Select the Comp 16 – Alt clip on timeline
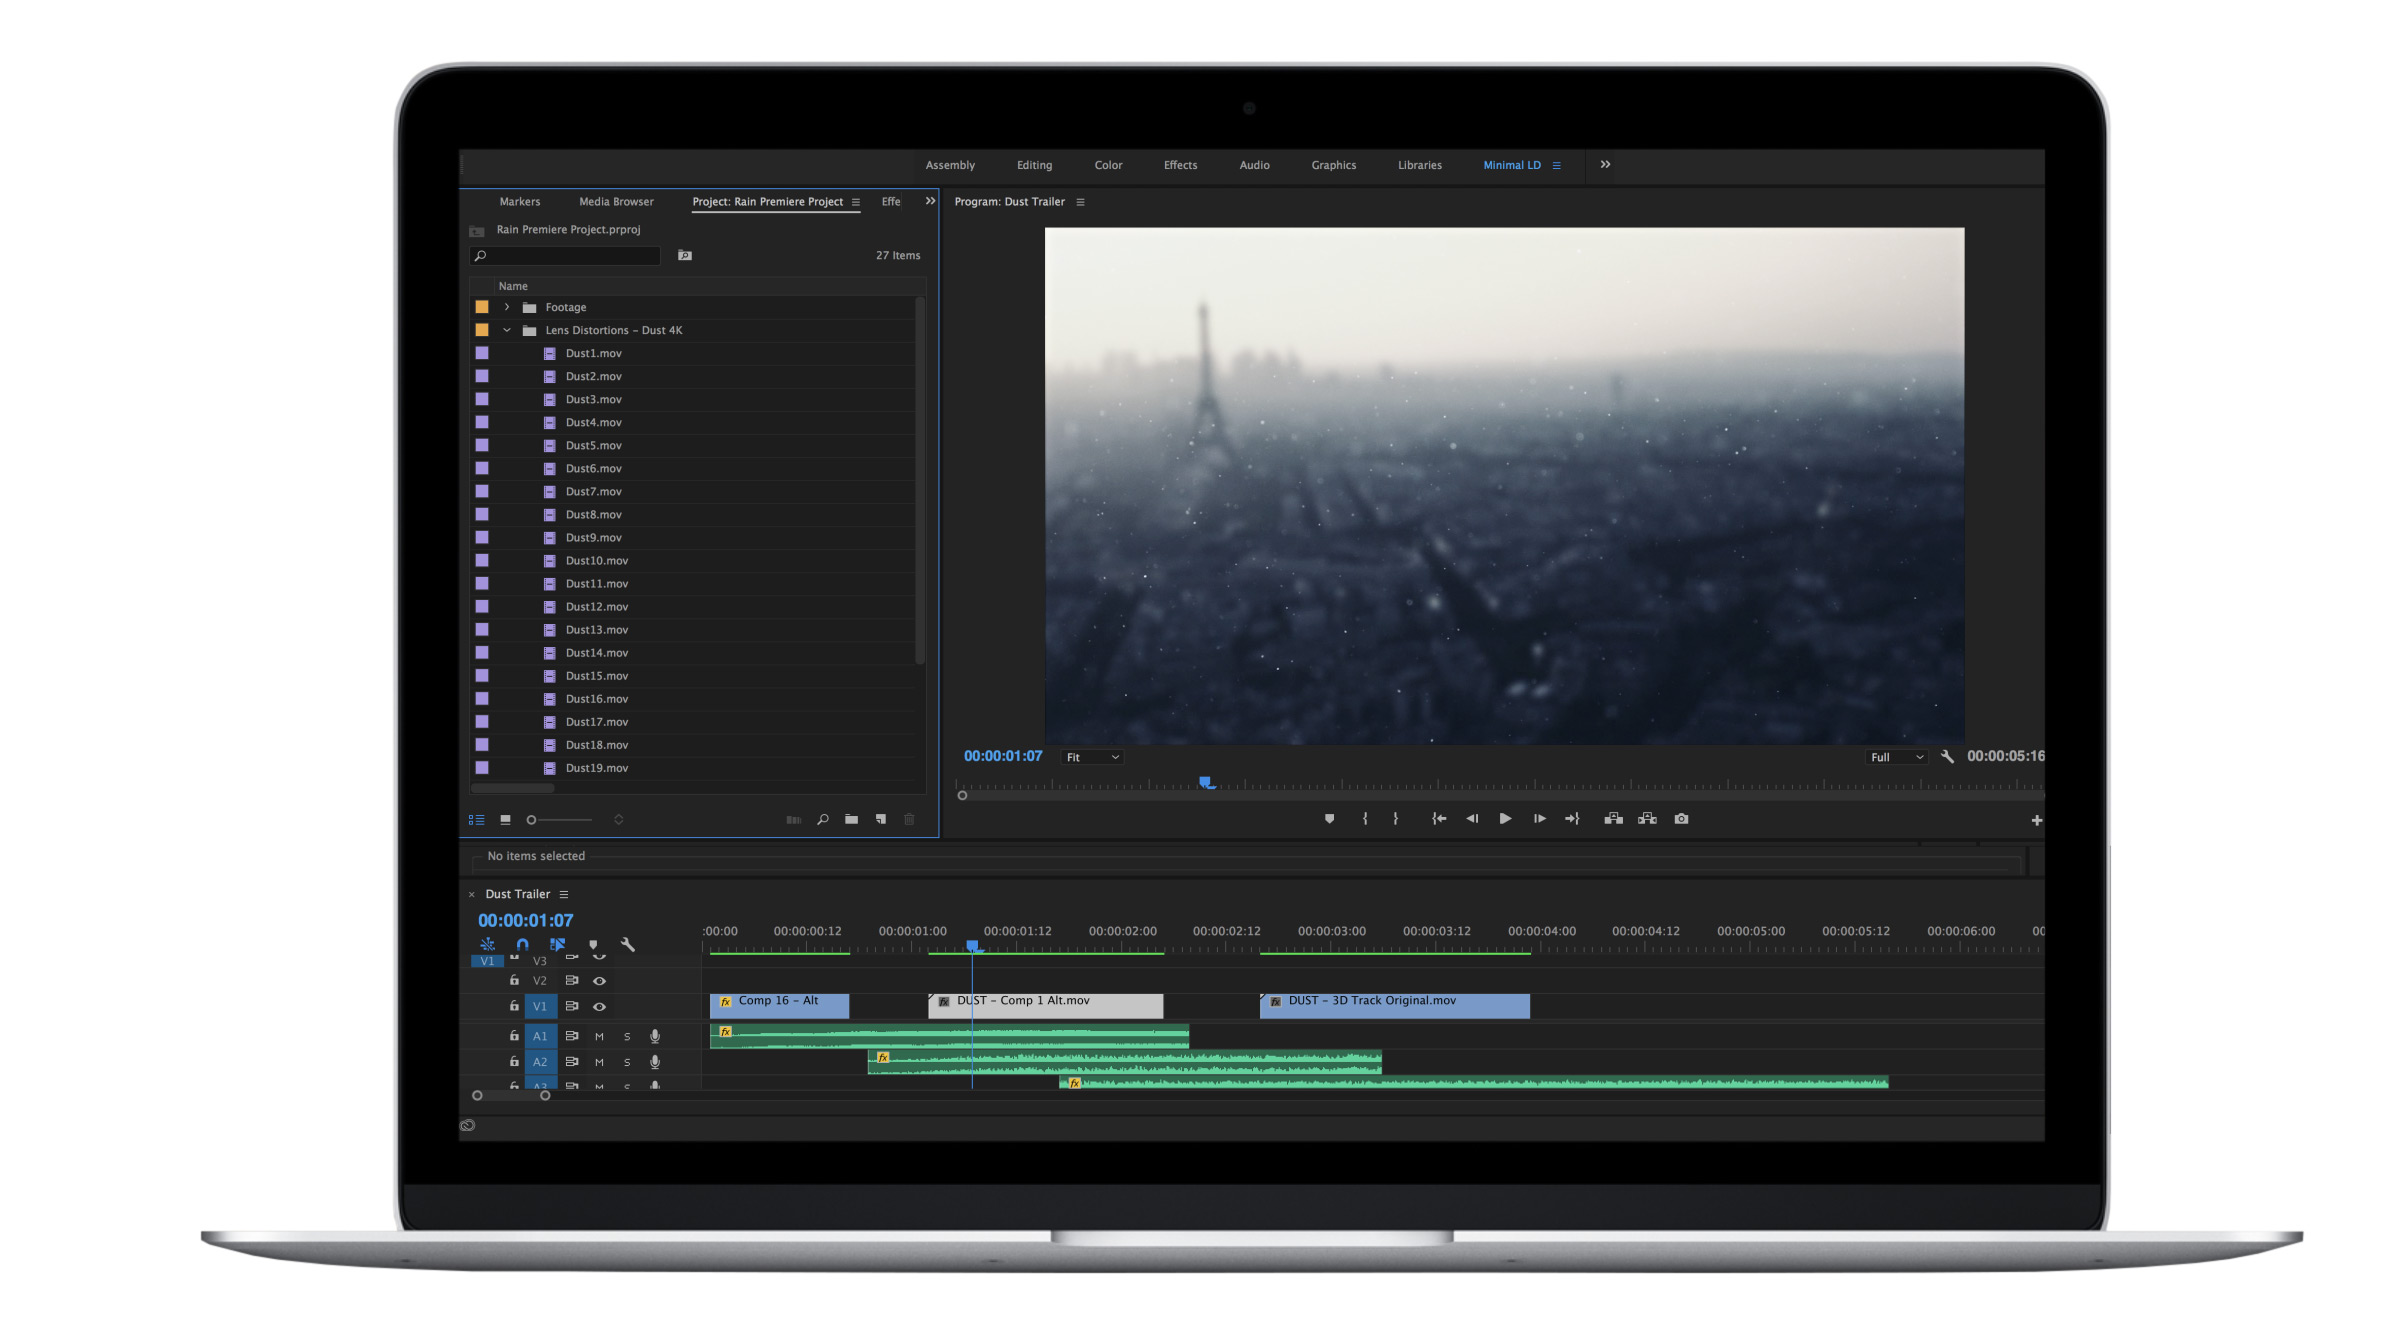The width and height of the screenshot is (2400, 1325). pyautogui.click(x=780, y=1006)
